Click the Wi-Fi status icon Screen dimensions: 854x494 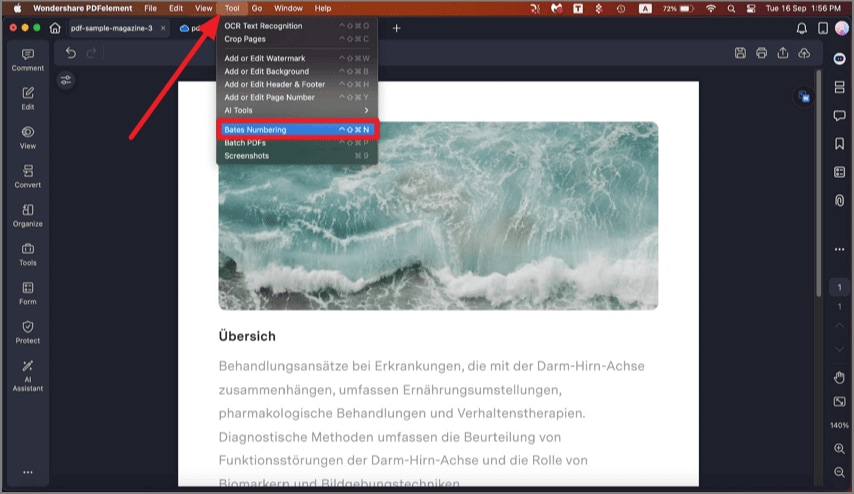click(711, 8)
